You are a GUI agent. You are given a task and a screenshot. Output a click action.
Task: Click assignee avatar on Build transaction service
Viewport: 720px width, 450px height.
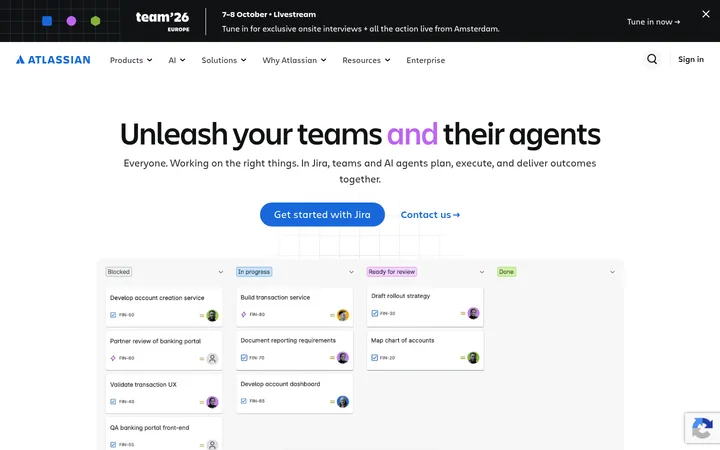(343, 315)
